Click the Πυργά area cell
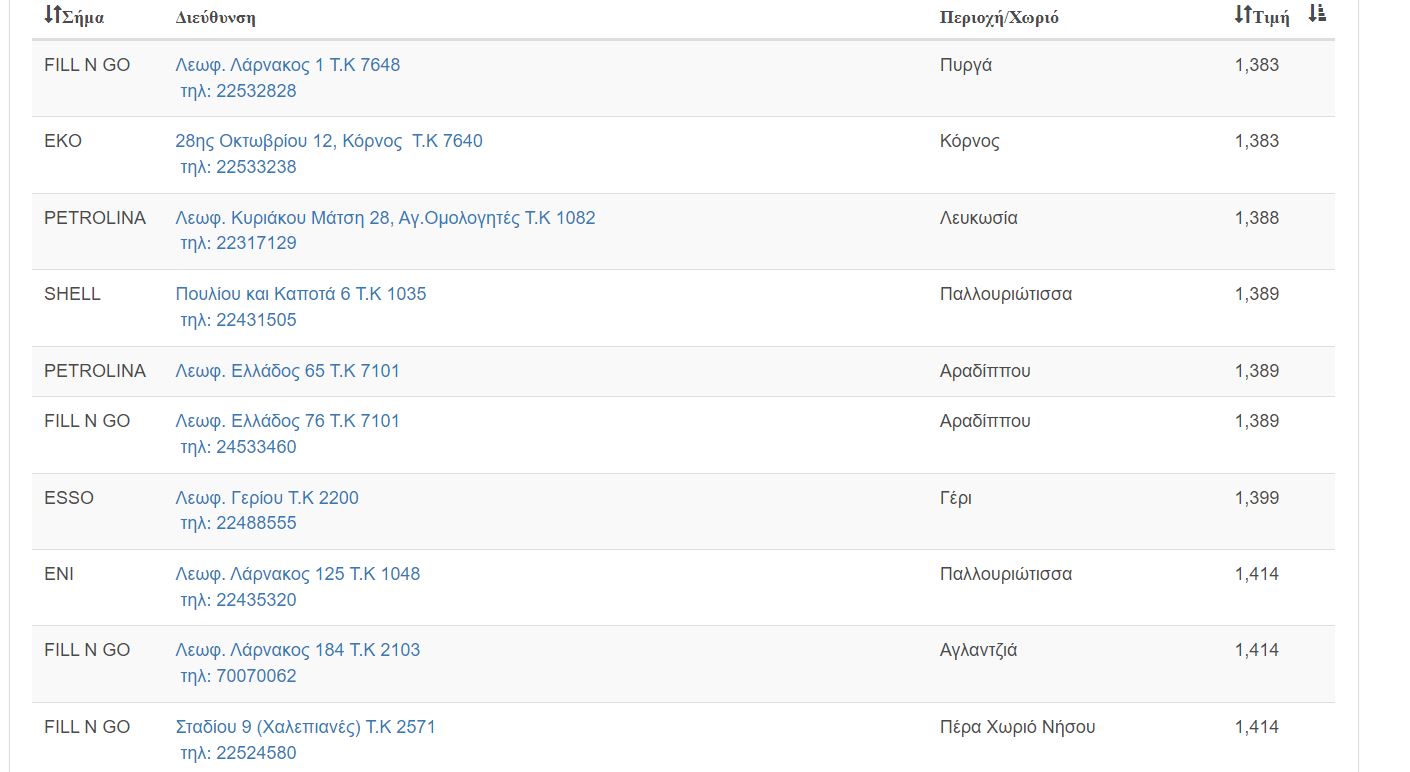 point(966,65)
